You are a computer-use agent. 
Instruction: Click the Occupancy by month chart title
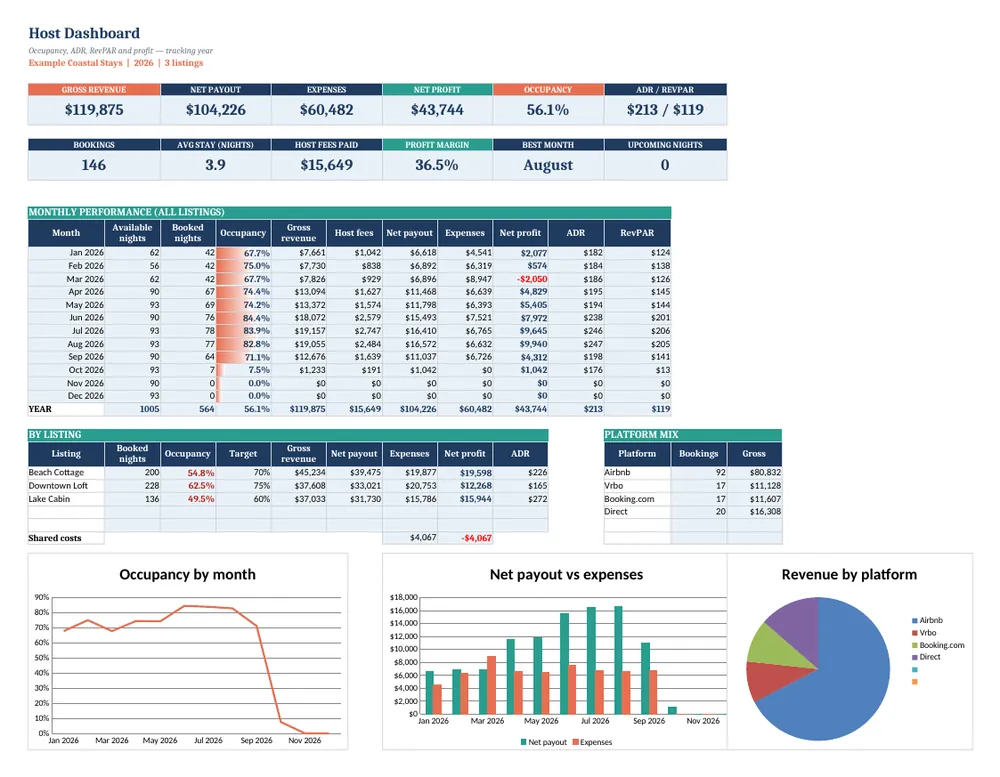pyautogui.click(x=188, y=574)
